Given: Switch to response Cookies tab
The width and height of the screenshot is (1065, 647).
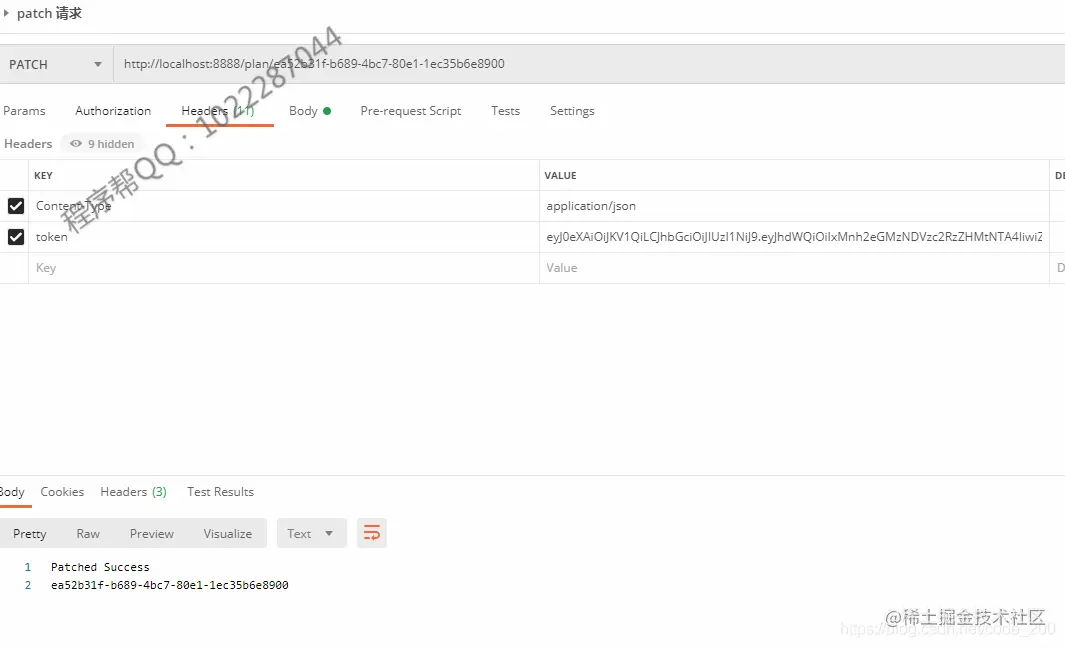Looking at the screenshot, I should 62,492.
